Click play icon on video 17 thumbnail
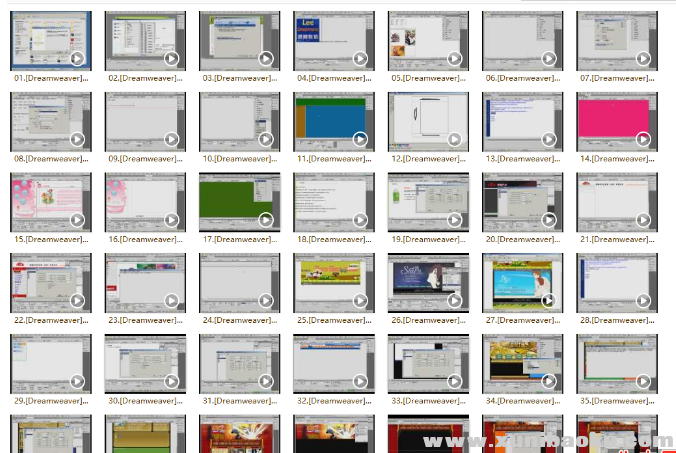Screen dimensions: 676x453 [x=266, y=220]
